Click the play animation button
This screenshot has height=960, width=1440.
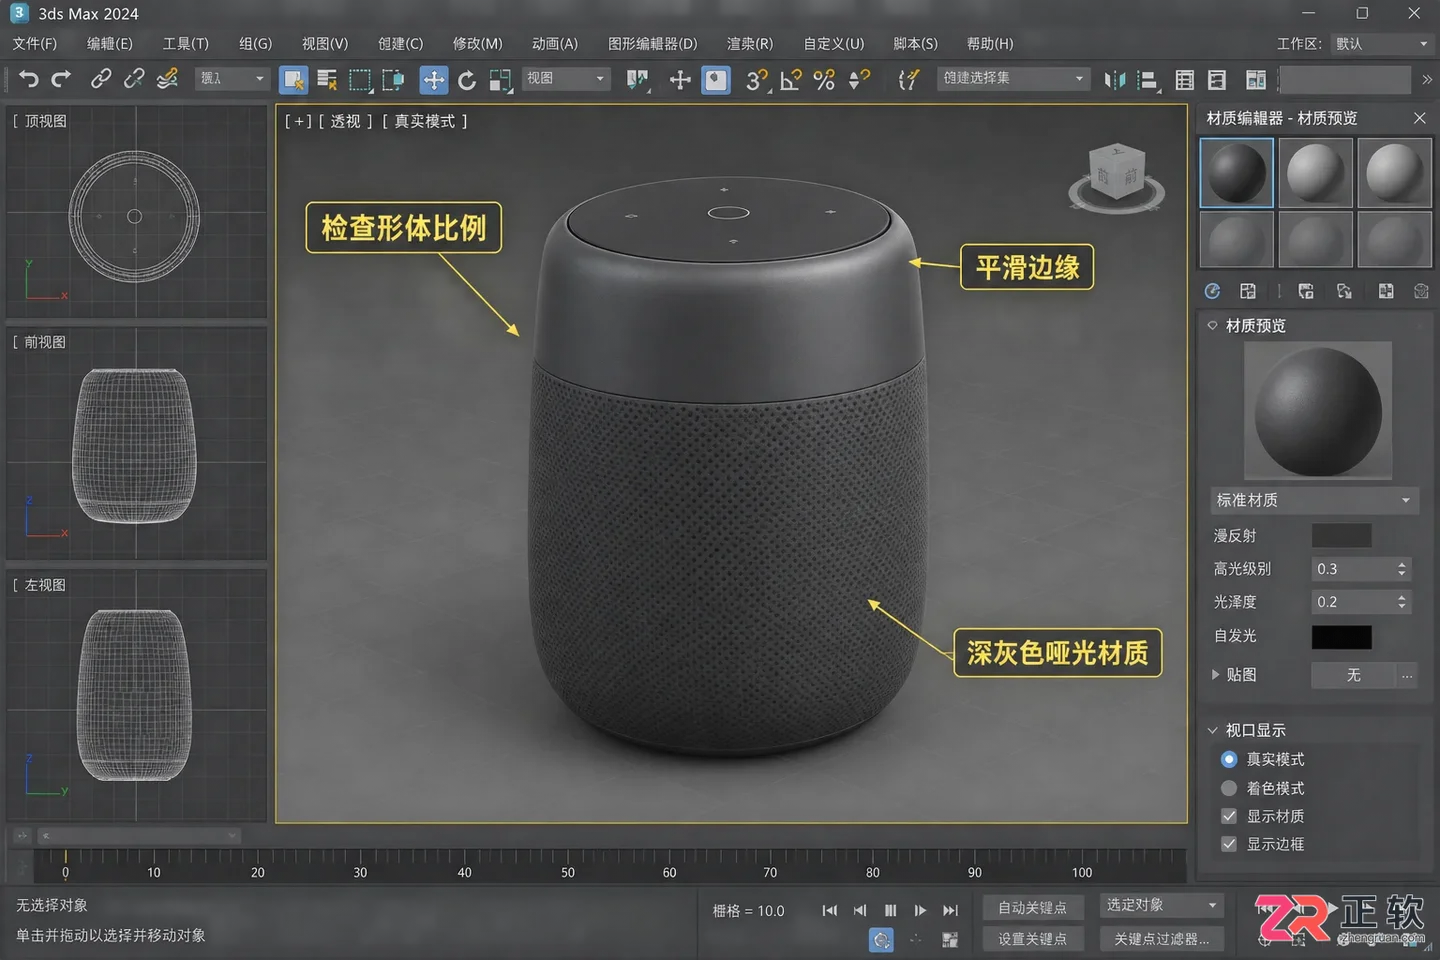click(920, 910)
